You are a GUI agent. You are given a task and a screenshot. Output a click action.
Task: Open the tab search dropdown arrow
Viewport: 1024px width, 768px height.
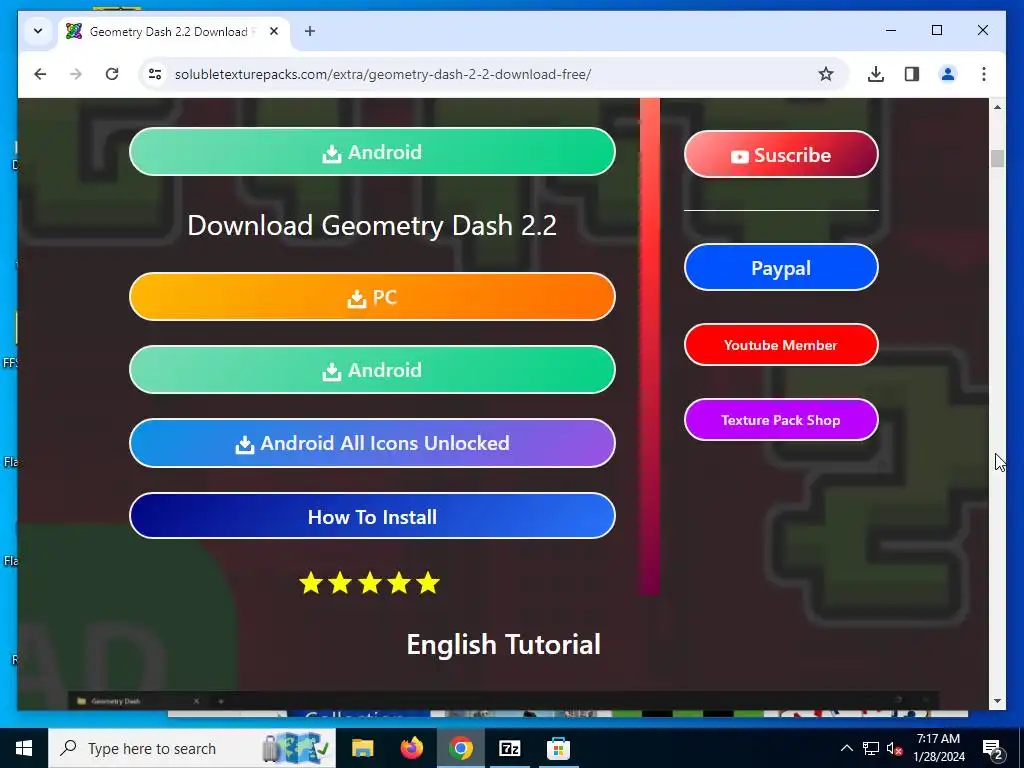[x=38, y=31]
